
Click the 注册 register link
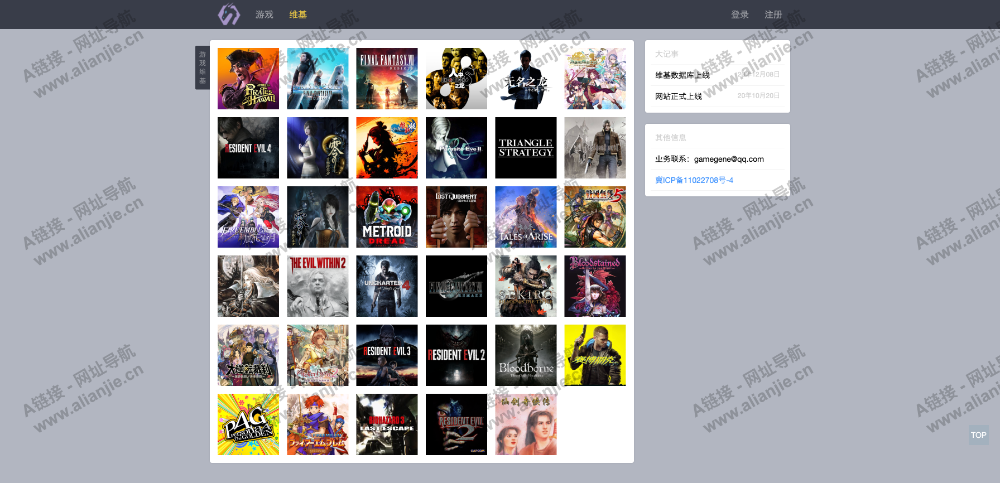(x=773, y=15)
